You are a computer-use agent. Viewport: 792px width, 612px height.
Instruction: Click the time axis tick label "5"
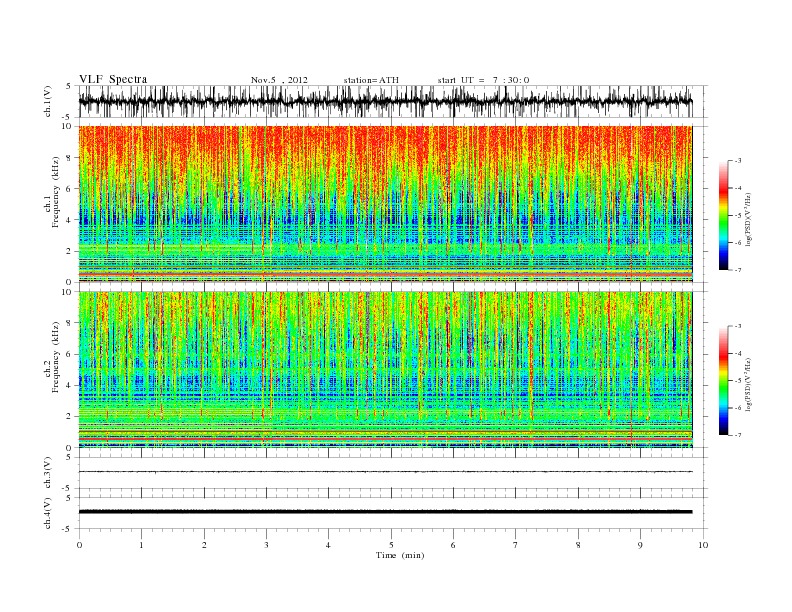point(391,545)
